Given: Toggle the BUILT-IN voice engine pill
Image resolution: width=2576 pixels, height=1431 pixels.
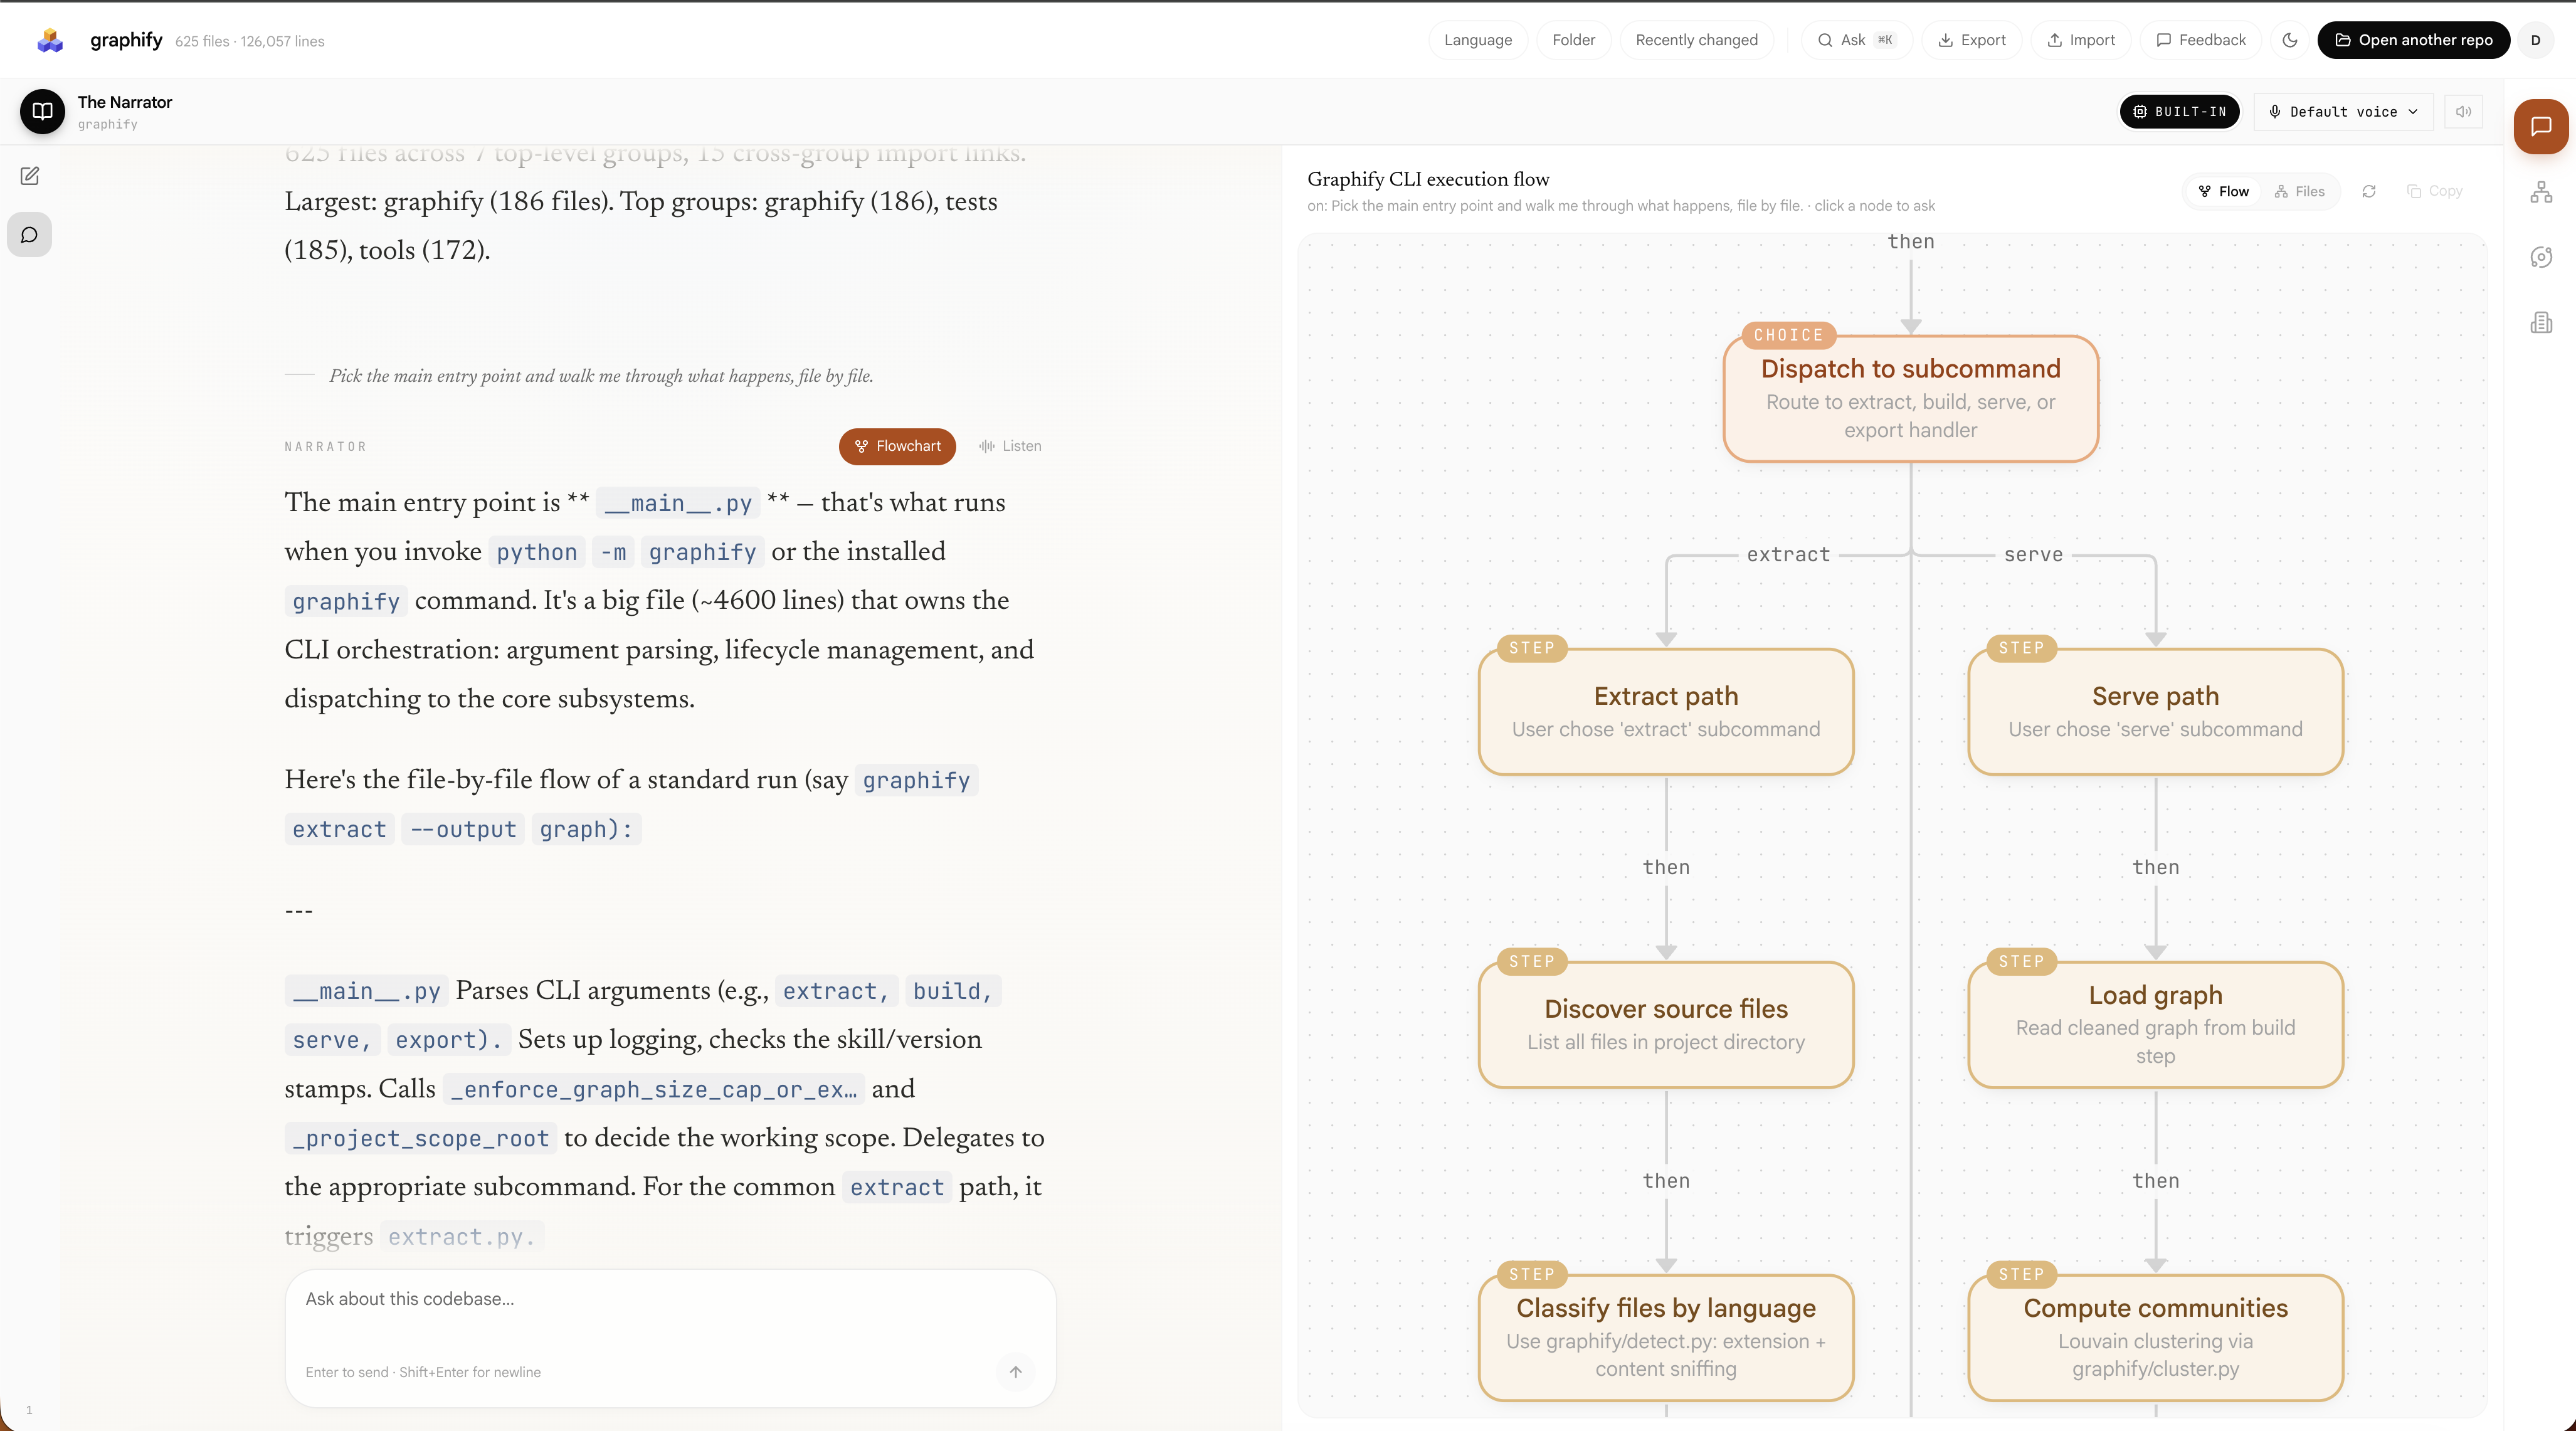Looking at the screenshot, I should click(2180, 111).
